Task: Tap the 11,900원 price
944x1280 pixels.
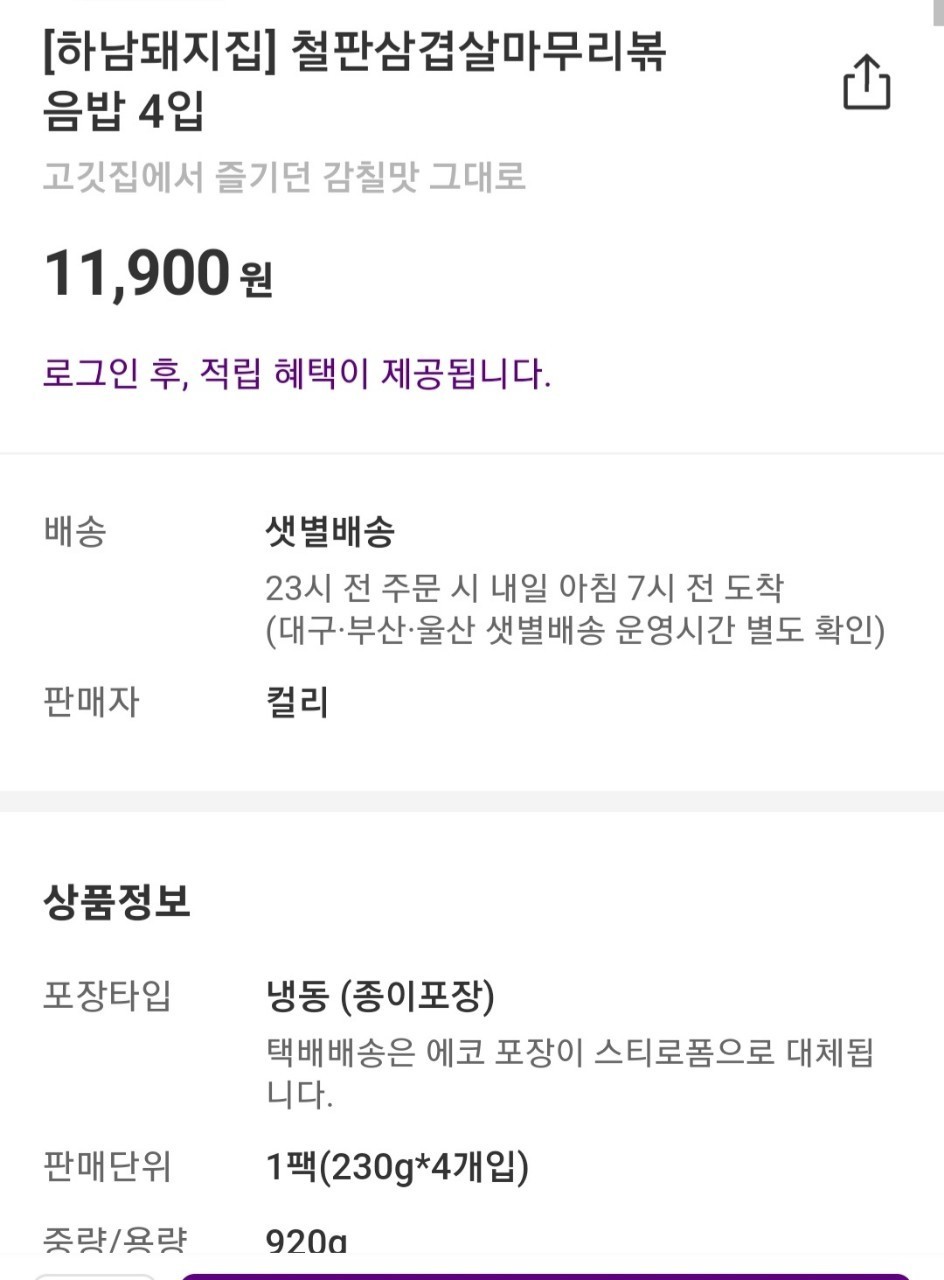Action: point(157,273)
